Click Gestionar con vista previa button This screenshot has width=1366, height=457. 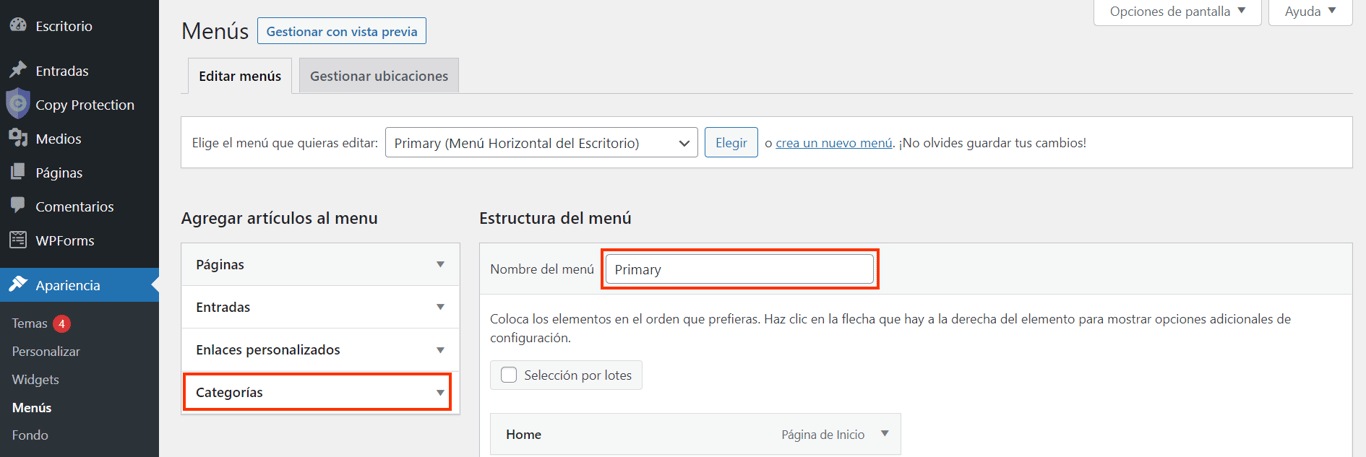click(x=342, y=31)
